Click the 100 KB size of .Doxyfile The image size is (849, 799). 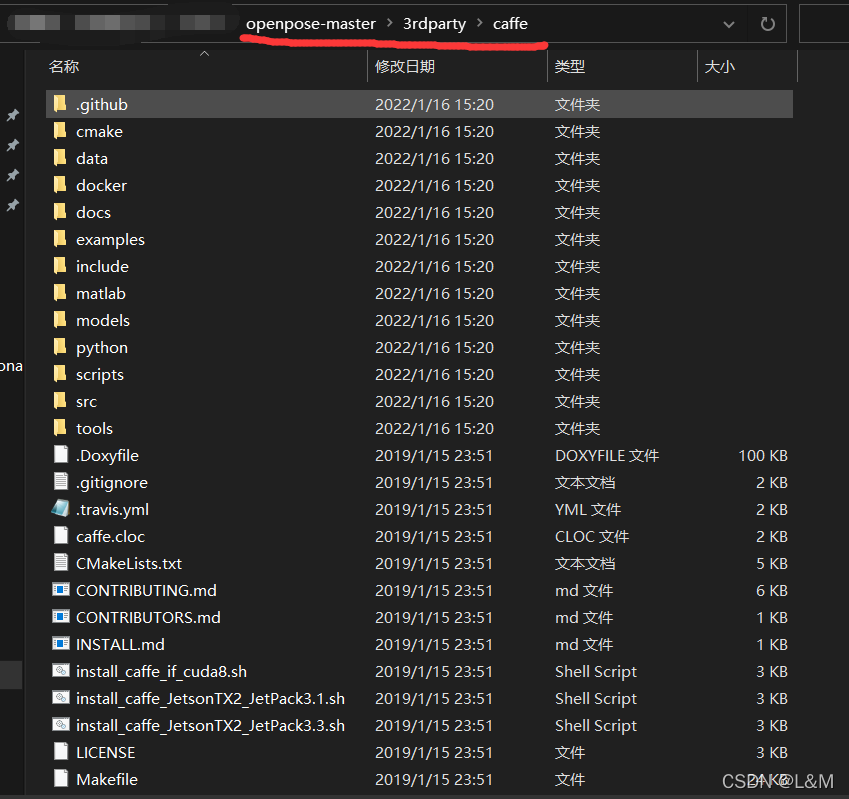(763, 456)
